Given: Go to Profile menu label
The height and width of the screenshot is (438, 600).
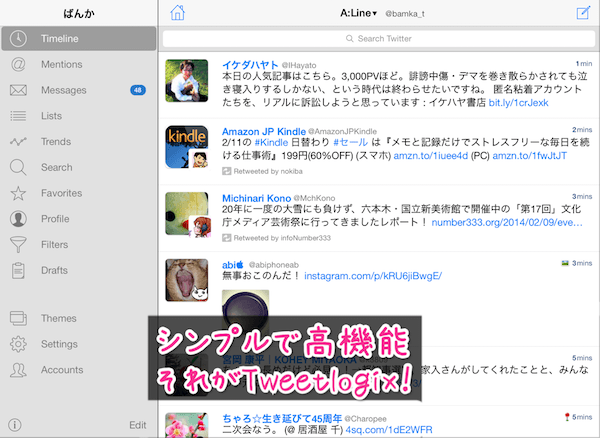Looking at the screenshot, I should pyautogui.click(x=55, y=219).
